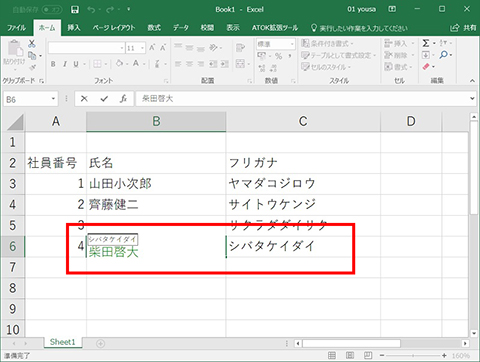
Task: Switch to the 挿入 tab
Action: click(74, 28)
